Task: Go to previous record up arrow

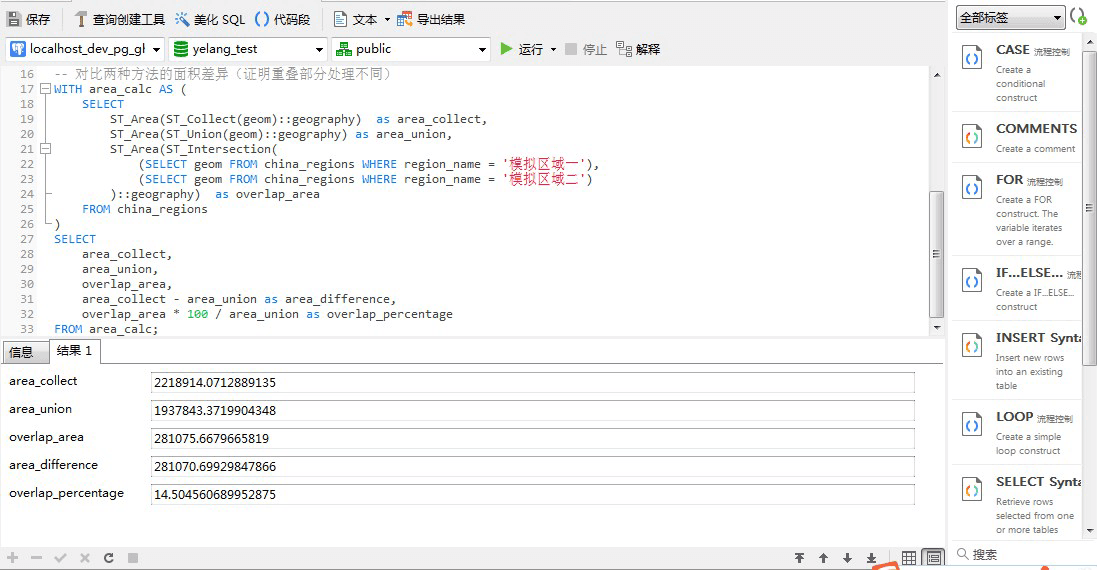Action: pos(823,557)
